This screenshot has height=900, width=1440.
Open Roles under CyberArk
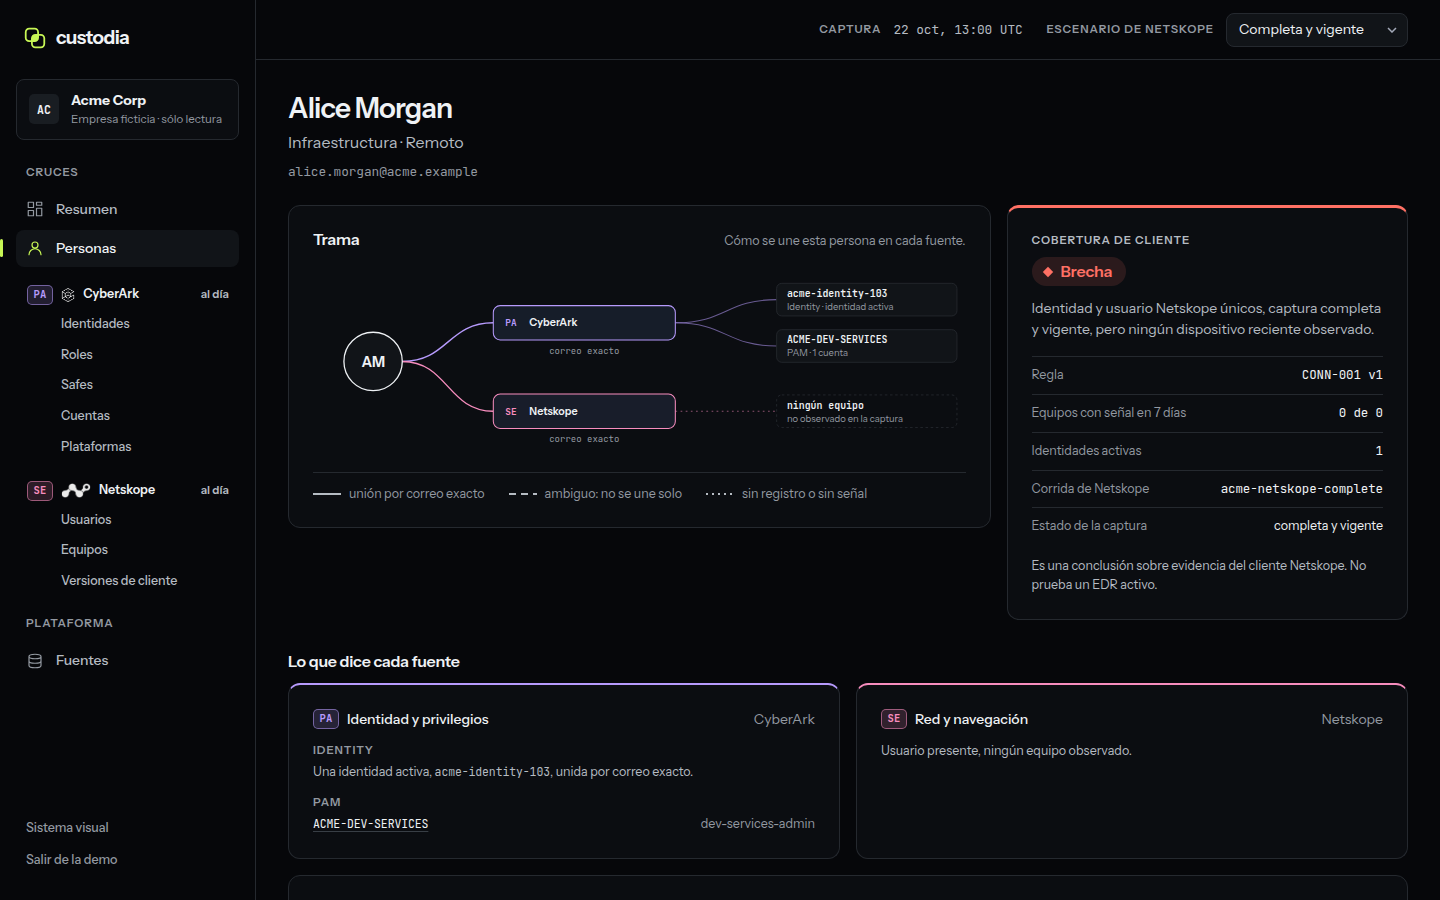(77, 354)
